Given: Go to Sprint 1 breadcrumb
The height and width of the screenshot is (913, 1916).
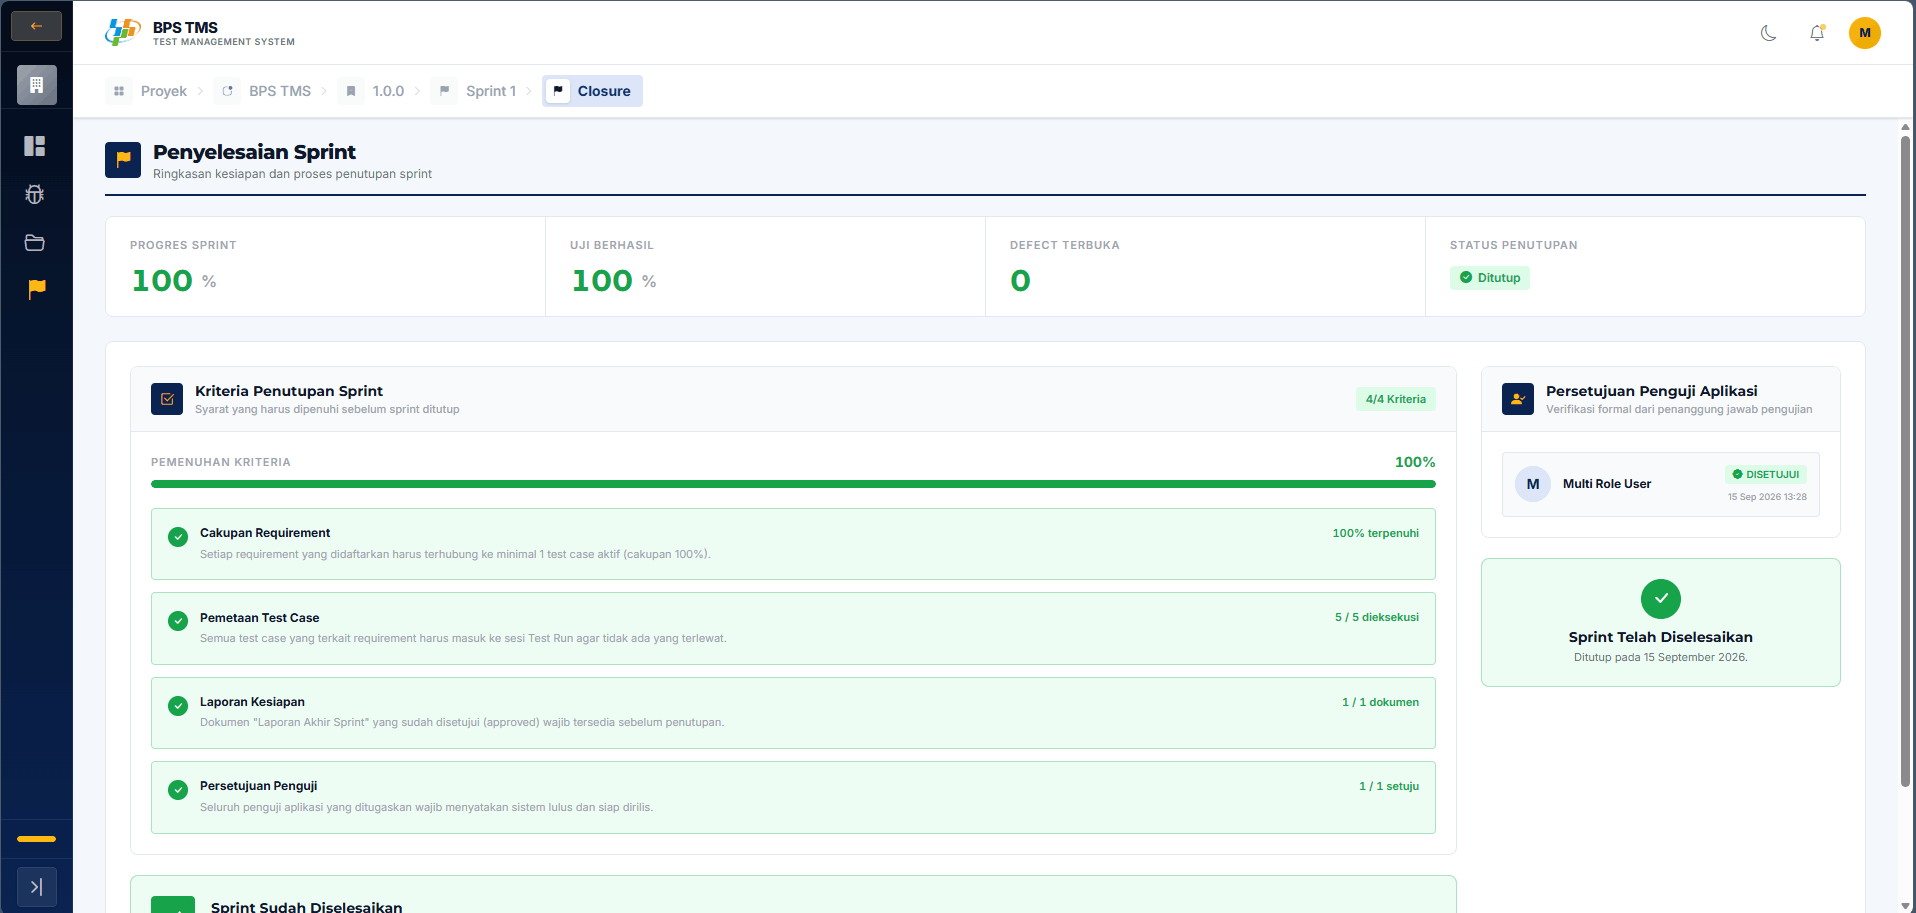Looking at the screenshot, I should click(476, 91).
